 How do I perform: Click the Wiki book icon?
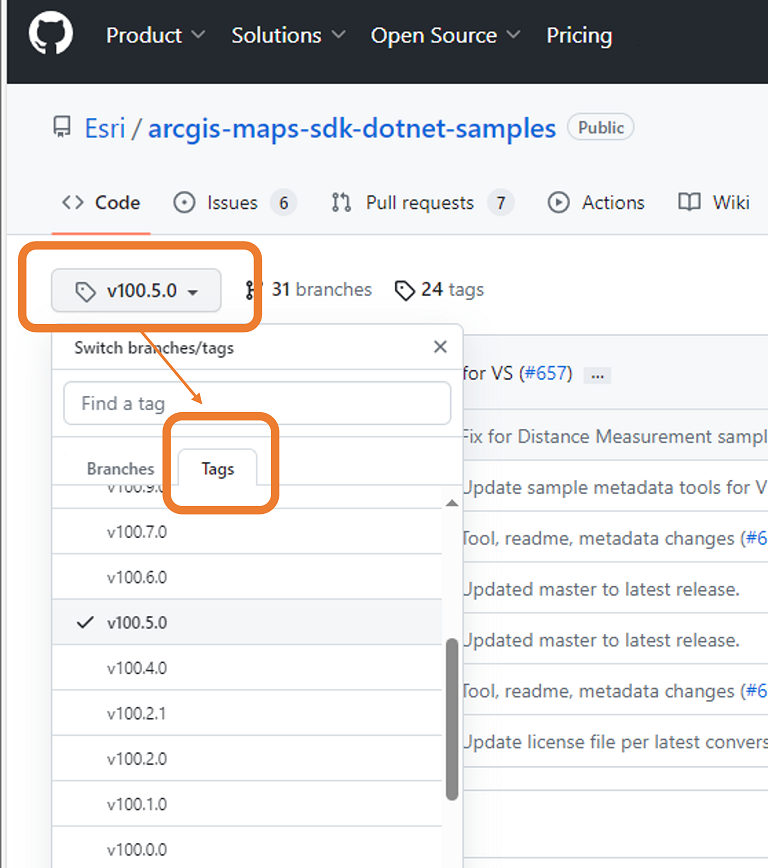[x=689, y=202]
